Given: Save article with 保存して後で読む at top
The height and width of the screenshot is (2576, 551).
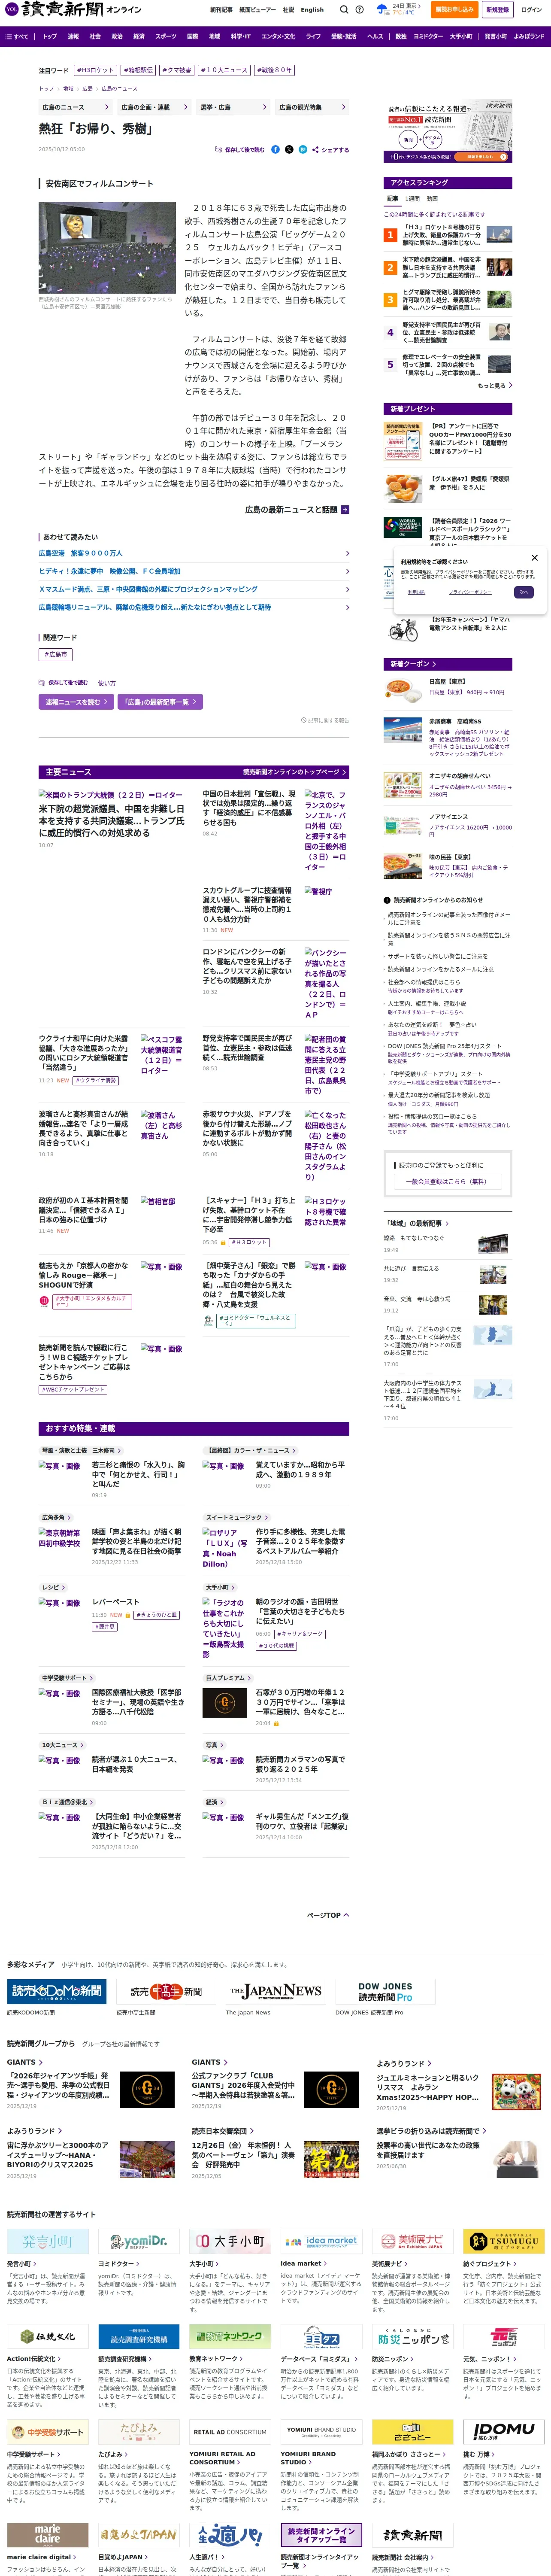Looking at the screenshot, I should (x=239, y=149).
